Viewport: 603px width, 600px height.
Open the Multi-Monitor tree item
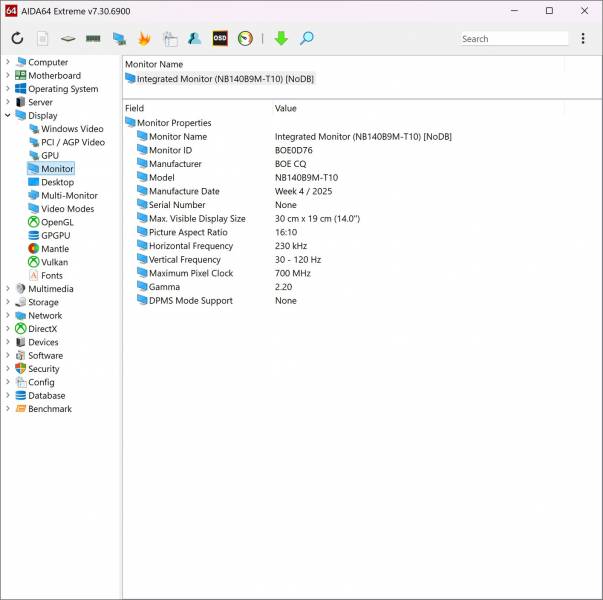63,195
